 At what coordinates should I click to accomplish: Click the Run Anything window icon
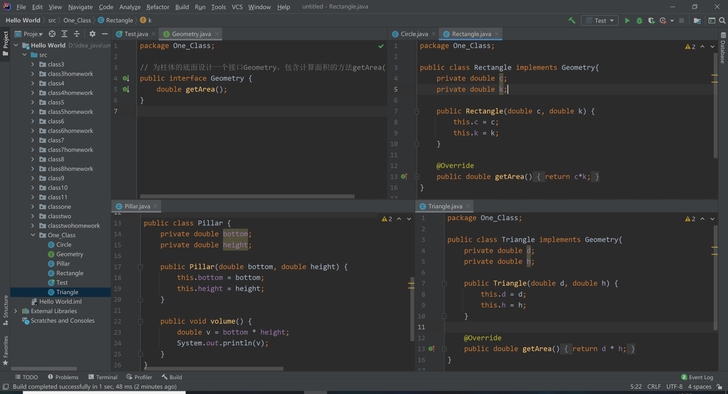tap(712, 20)
